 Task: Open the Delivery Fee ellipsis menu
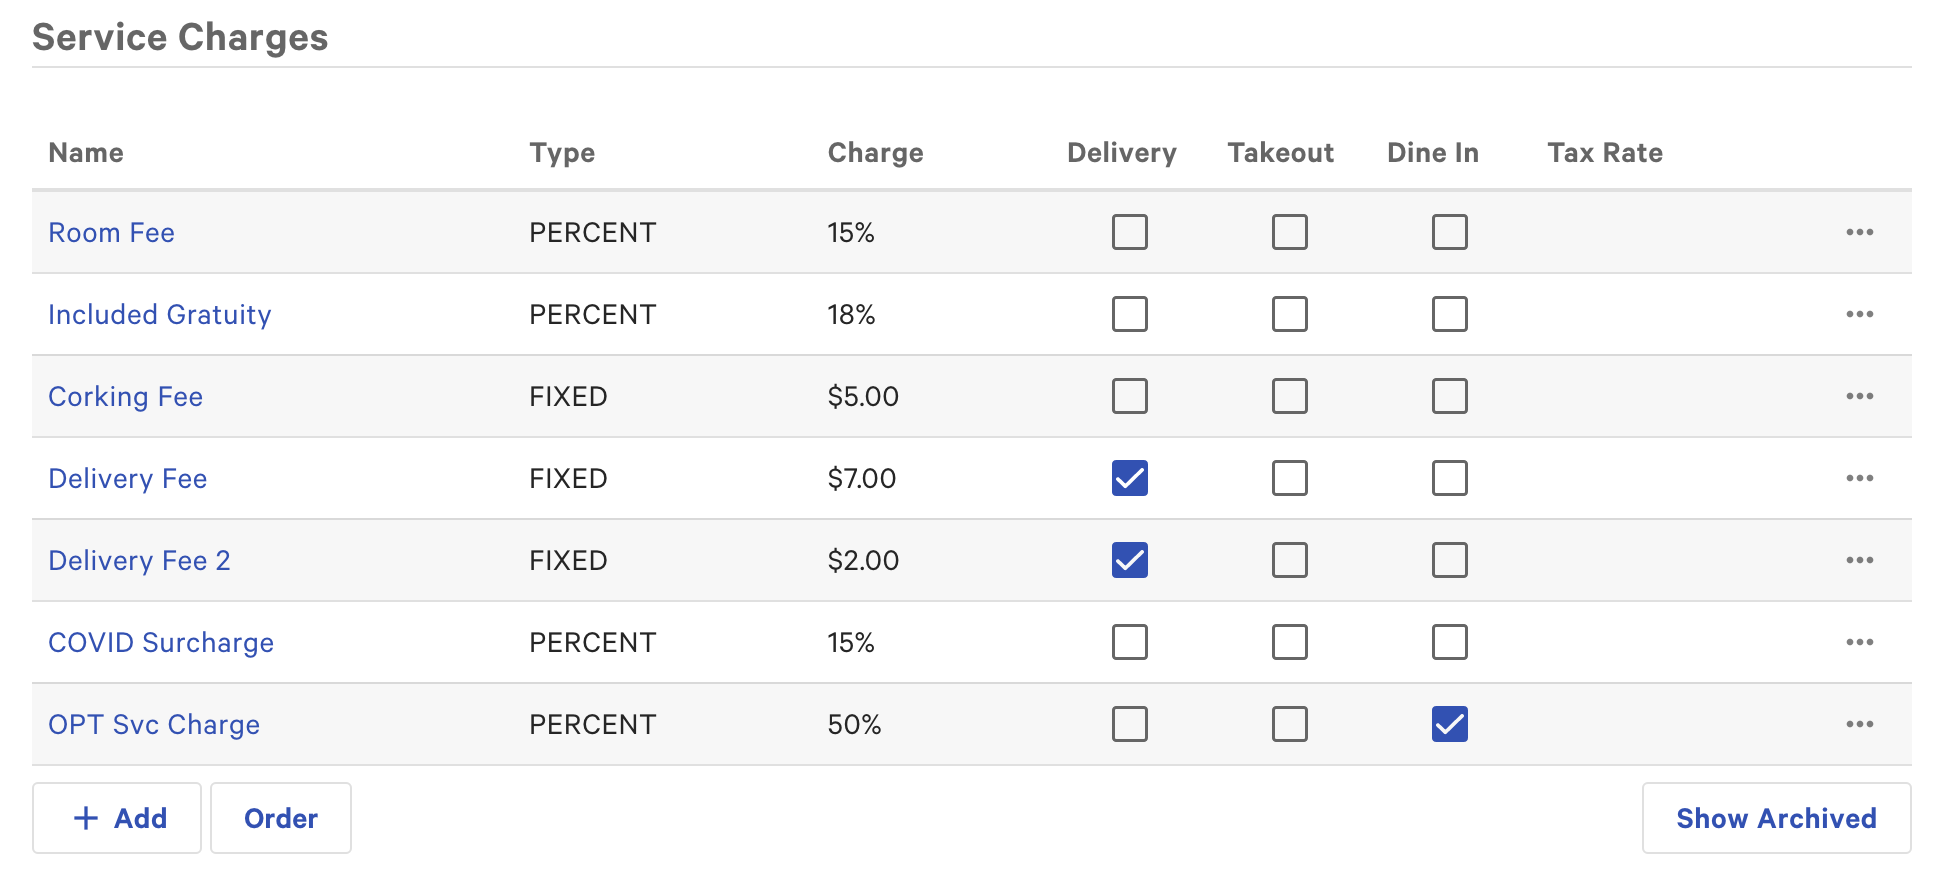coord(1860,478)
